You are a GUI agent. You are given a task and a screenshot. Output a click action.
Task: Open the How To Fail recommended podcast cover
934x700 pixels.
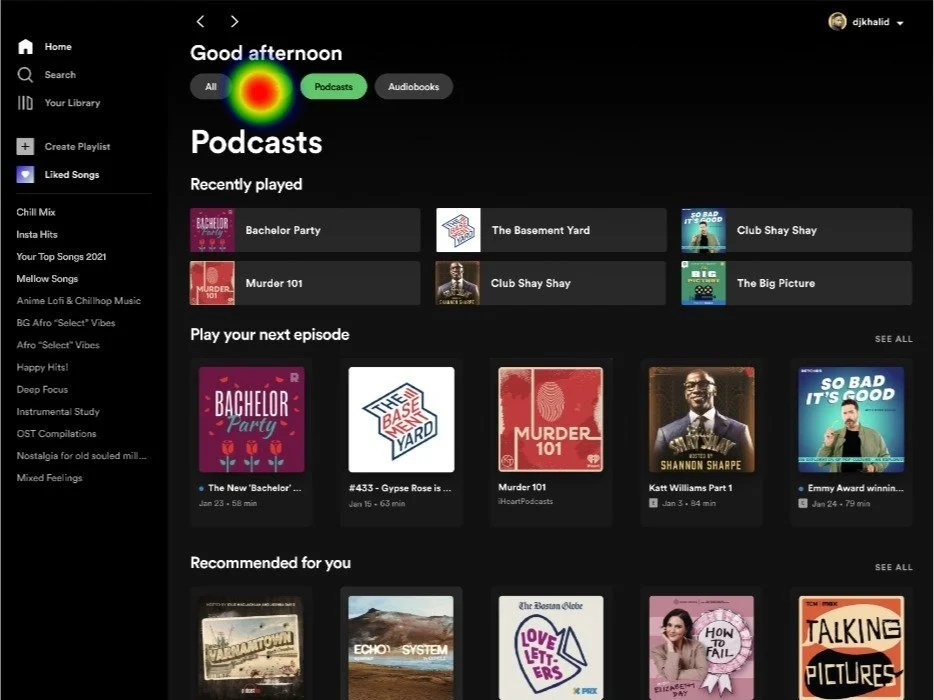pos(702,648)
